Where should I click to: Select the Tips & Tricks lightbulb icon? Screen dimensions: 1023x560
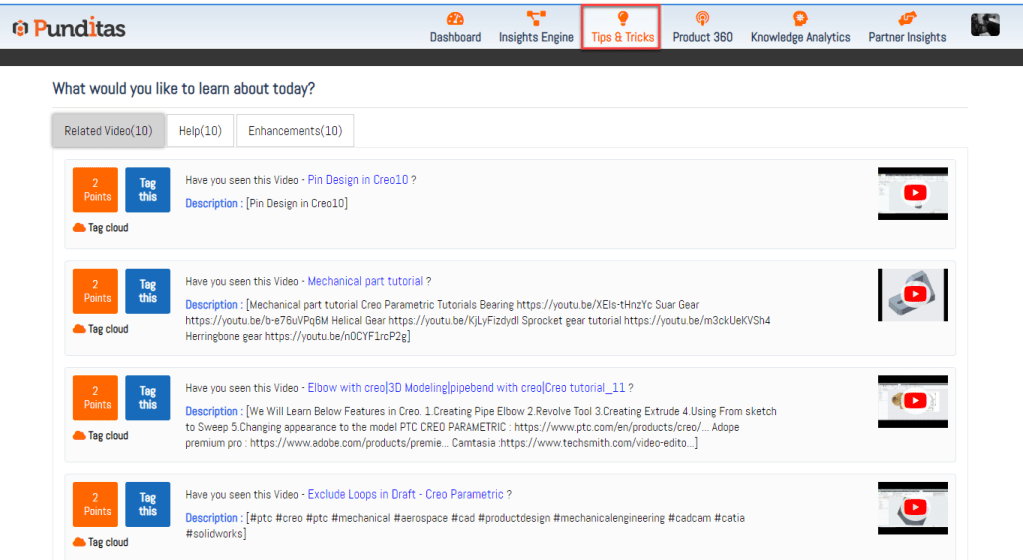(x=622, y=19)
